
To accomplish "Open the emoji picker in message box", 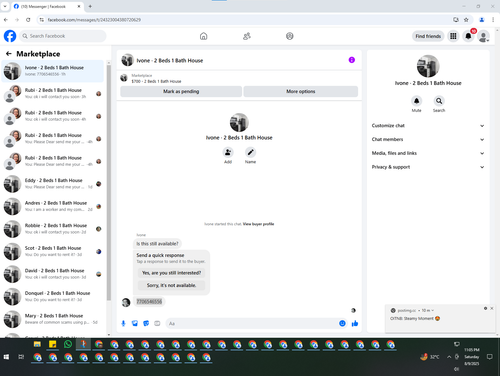I will point(342,323).
